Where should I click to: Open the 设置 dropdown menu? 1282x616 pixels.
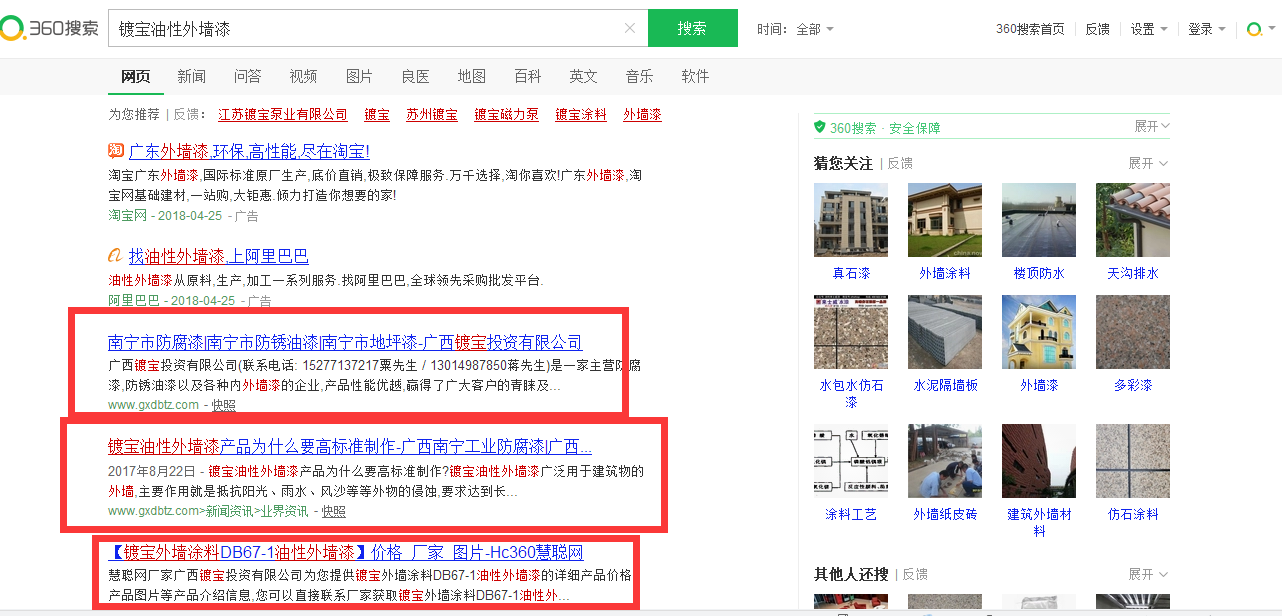click(1149, 29)
